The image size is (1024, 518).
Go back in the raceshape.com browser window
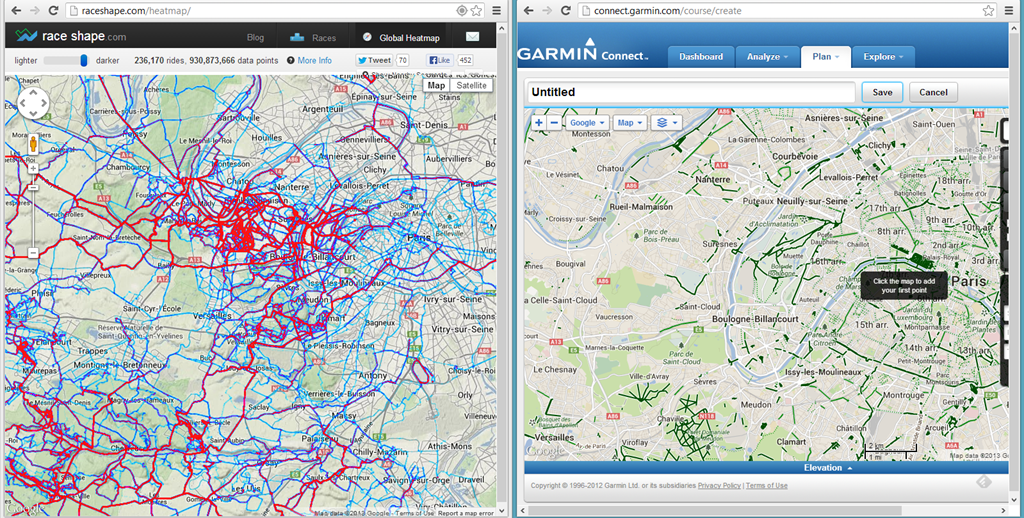pyautogui.click(x=16, y=10)
